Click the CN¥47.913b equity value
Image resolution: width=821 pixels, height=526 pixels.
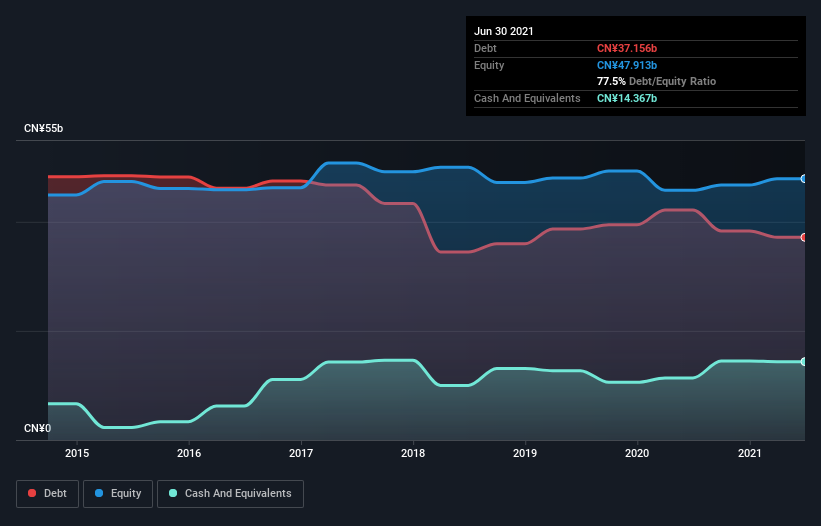coord(627,65)
